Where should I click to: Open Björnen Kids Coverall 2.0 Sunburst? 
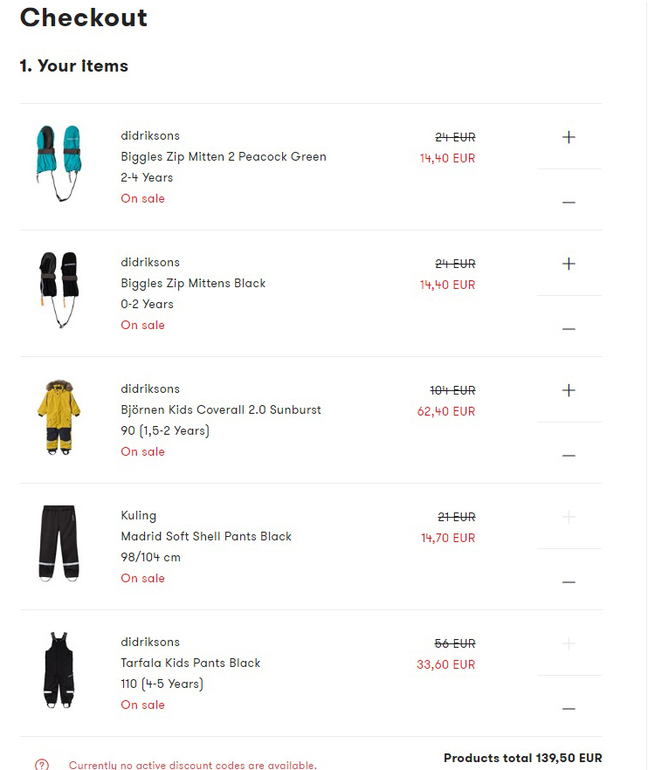[x=221, y=410]
